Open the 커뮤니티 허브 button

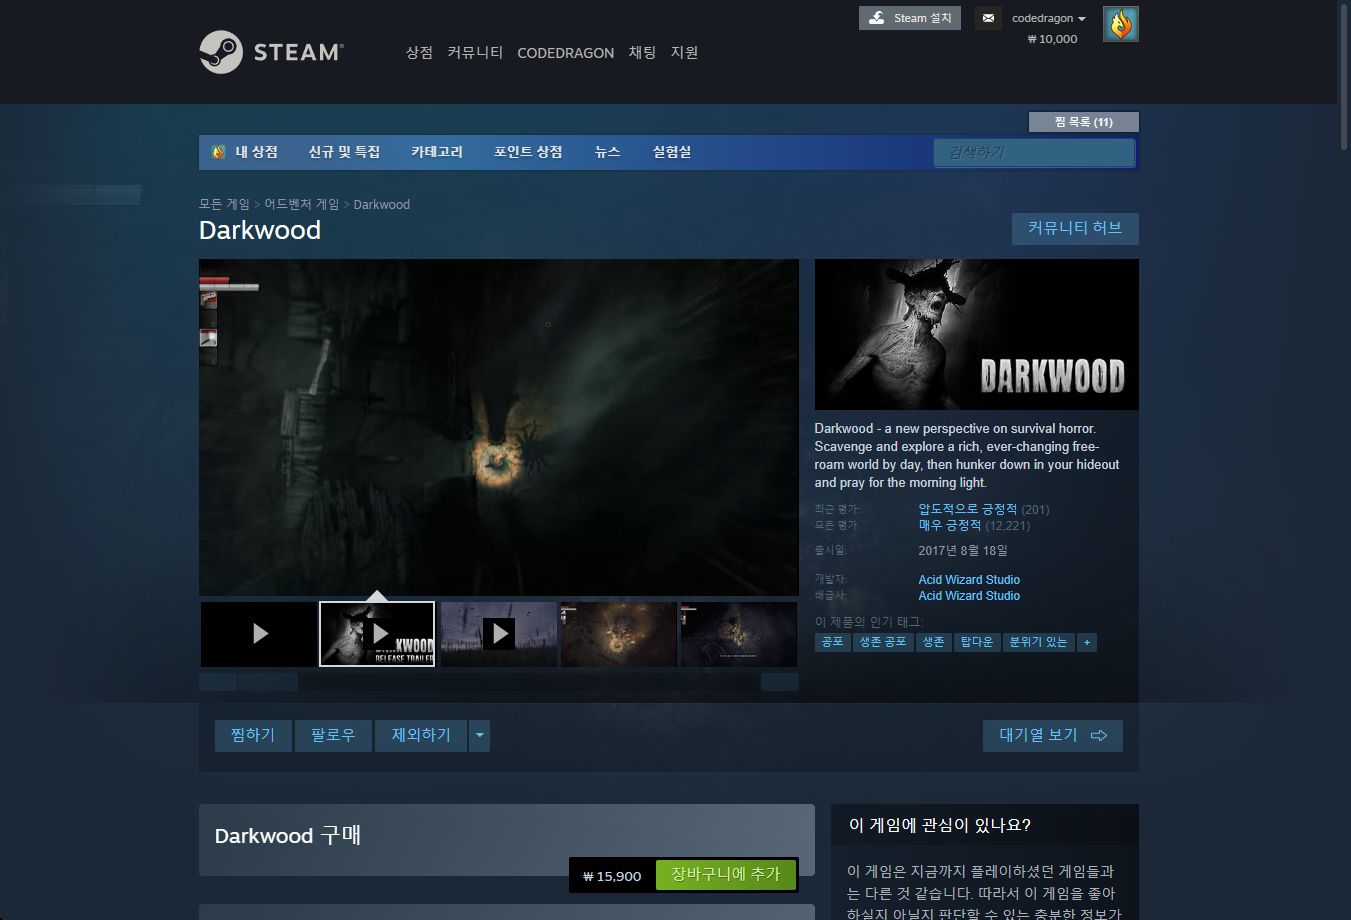[1075, 228]
